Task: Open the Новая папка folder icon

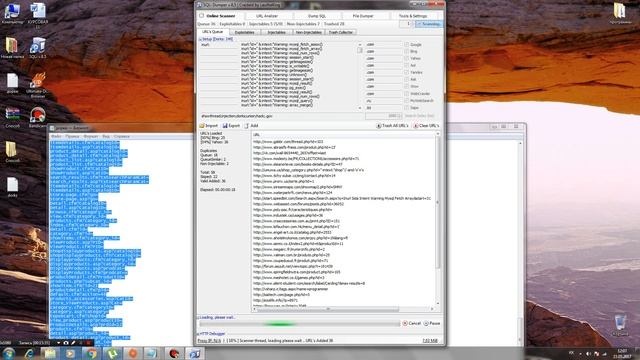Action: [12, 48]
